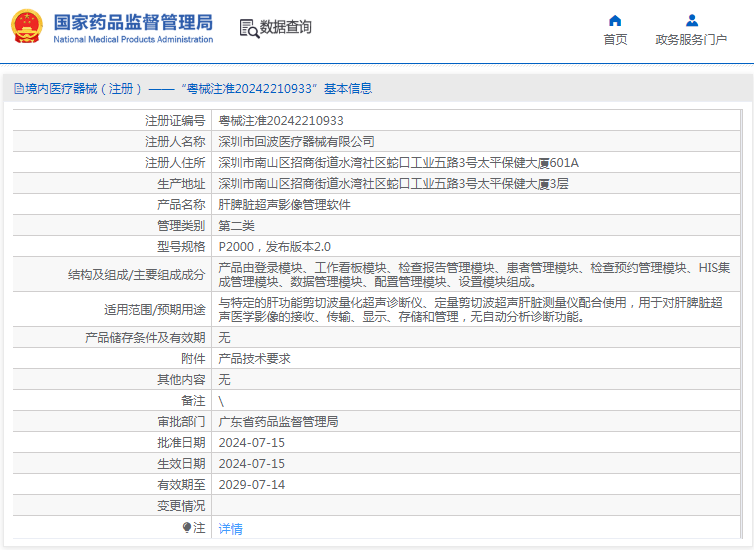Click the backslash value in 备注 row
The height and width of the screenshot is (550, 754).
(x=221, y=401)
